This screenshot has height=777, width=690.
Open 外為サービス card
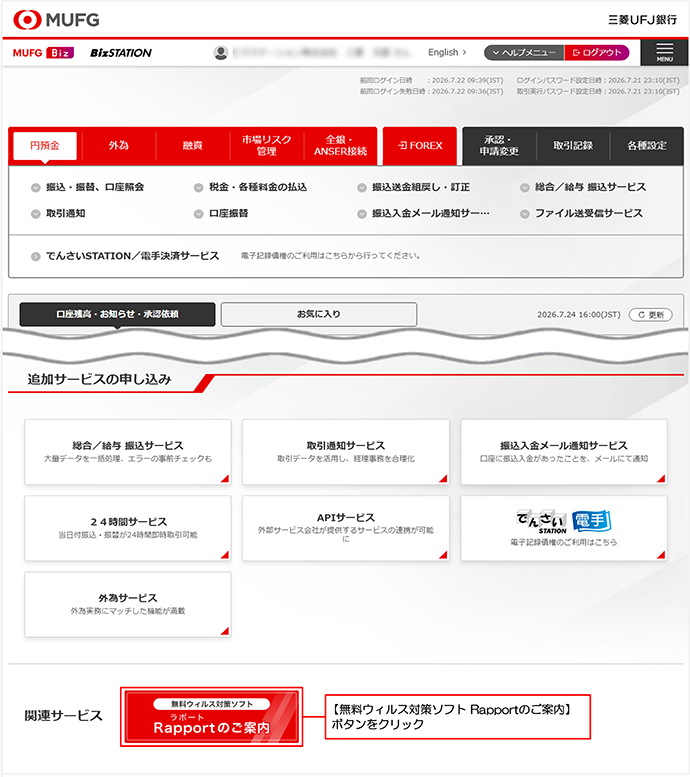(x=128, y=605)
